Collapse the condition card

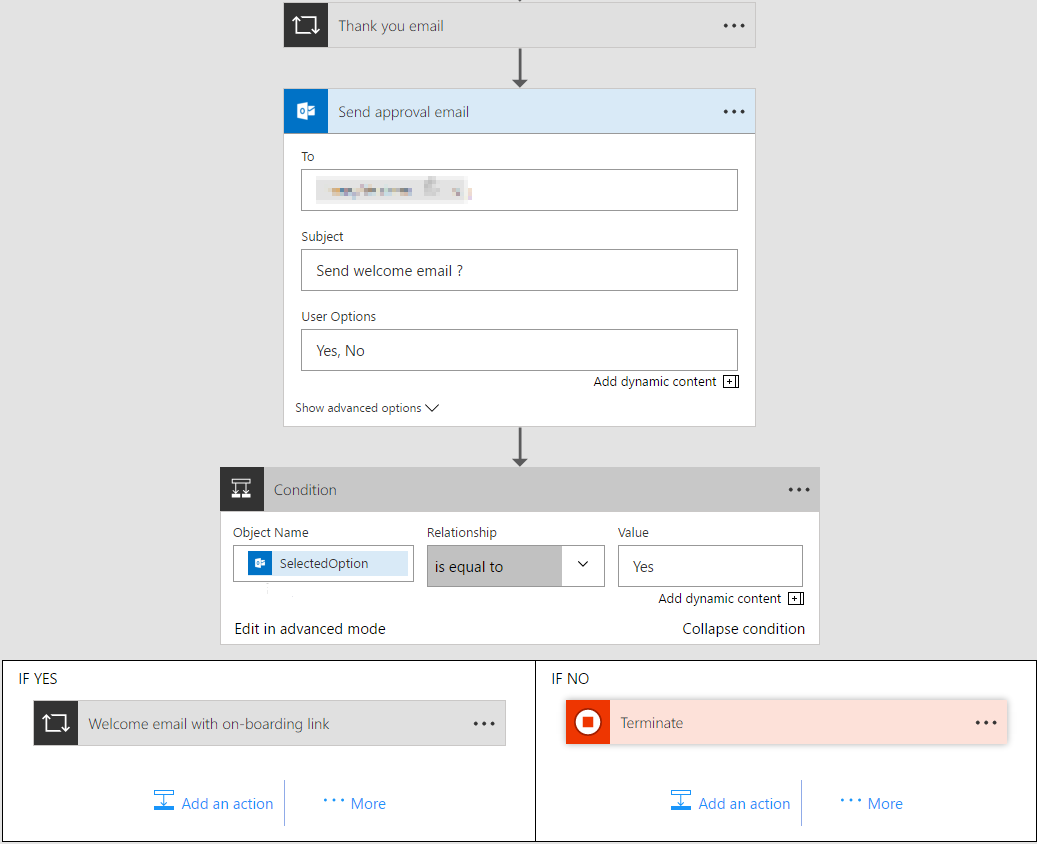pos(743,629)
